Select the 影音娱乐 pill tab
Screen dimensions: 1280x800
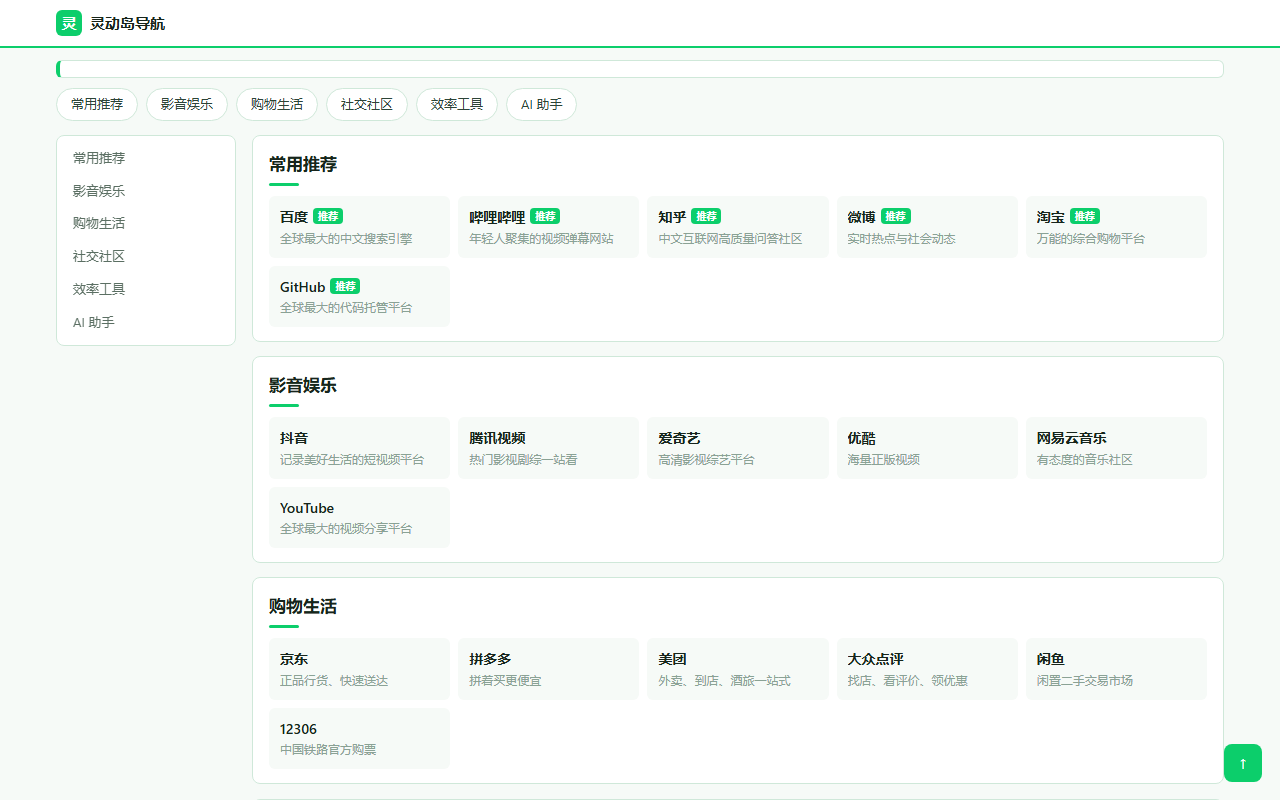[x=187, y=104]
